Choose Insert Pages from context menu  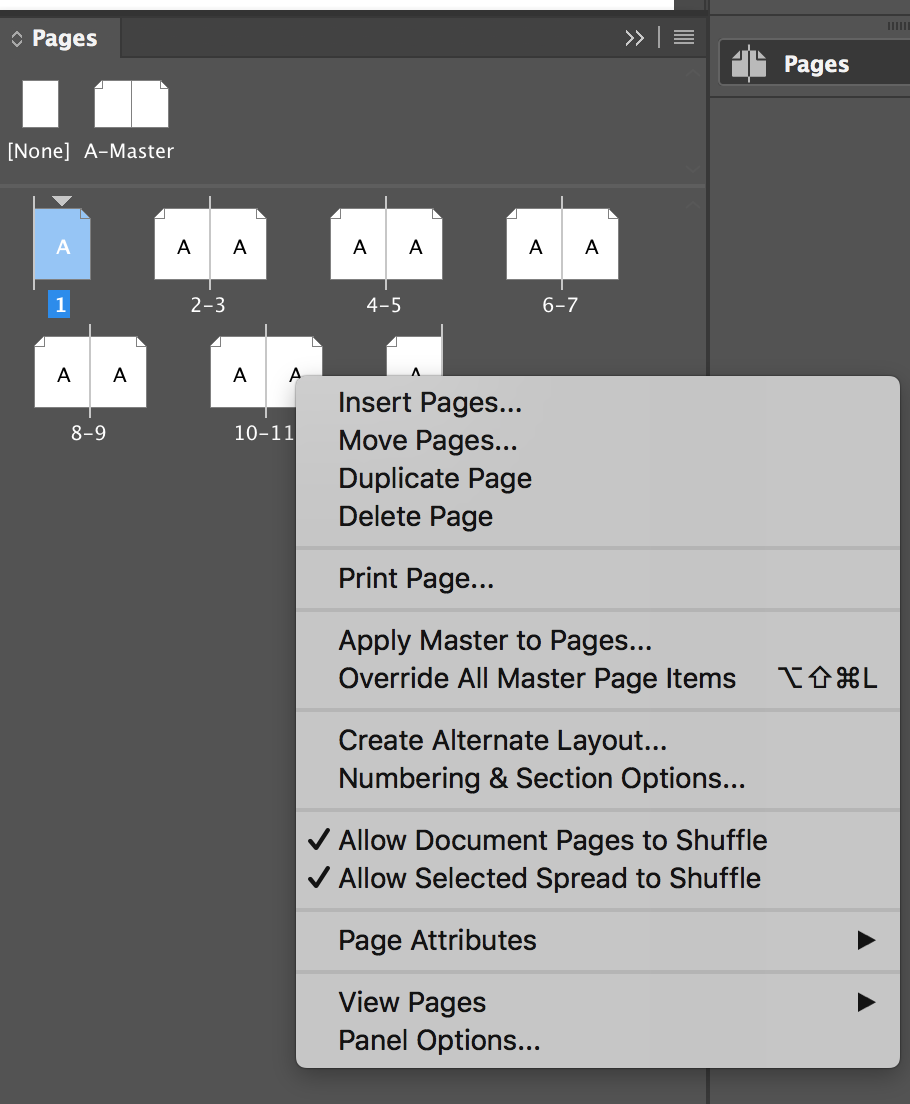pyautogui.click(x=430, y=402)
